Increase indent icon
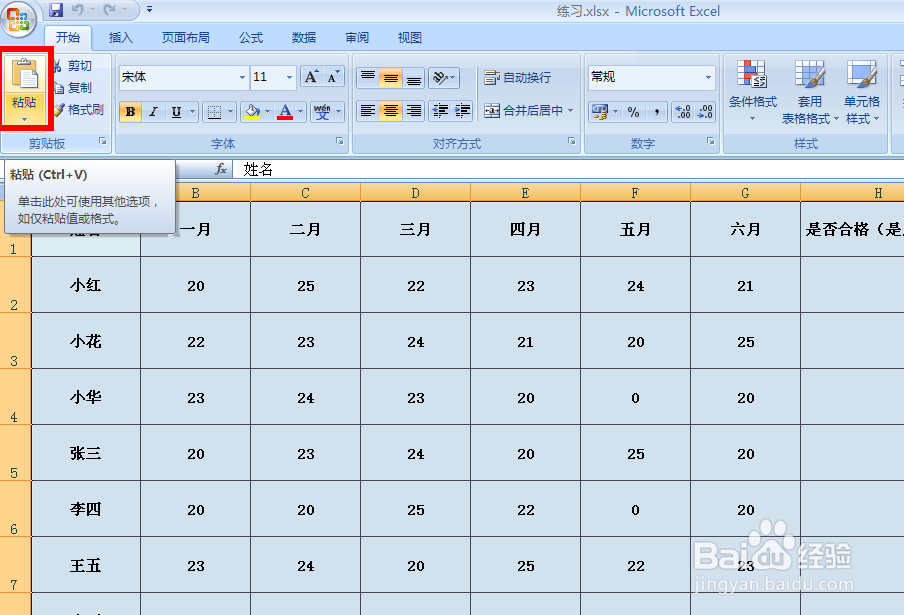Screen dimensions: 904x615 coord(462,111)
